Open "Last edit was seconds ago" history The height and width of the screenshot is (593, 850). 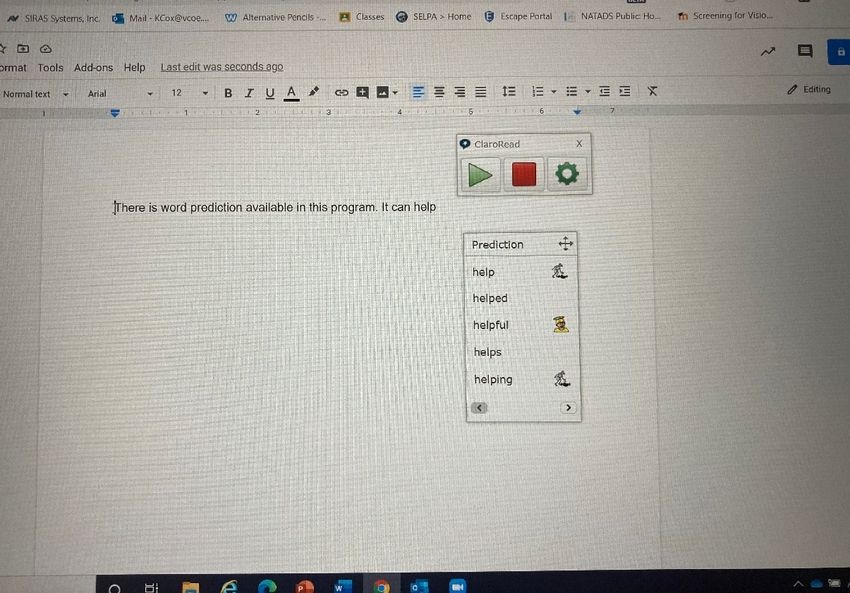(x=222, y=67)
